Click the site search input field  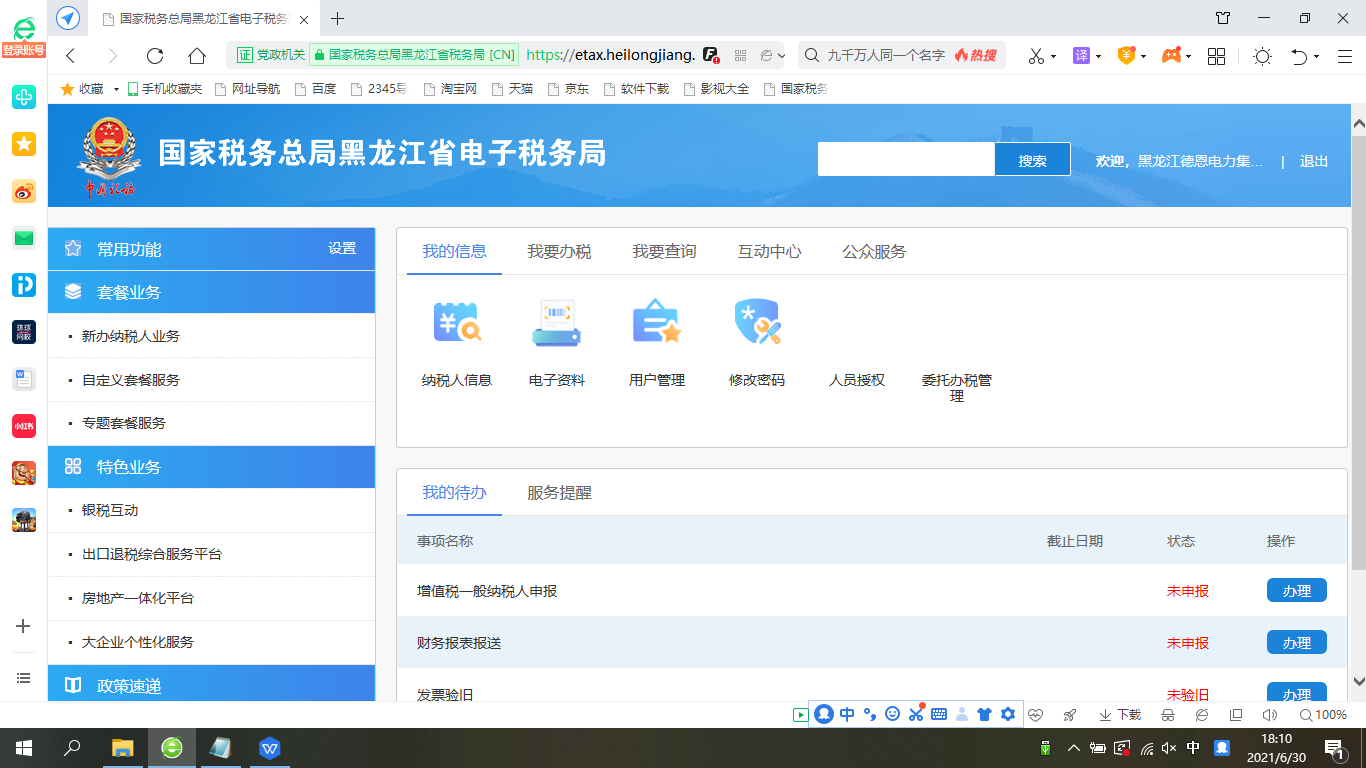tap(905, 160)
